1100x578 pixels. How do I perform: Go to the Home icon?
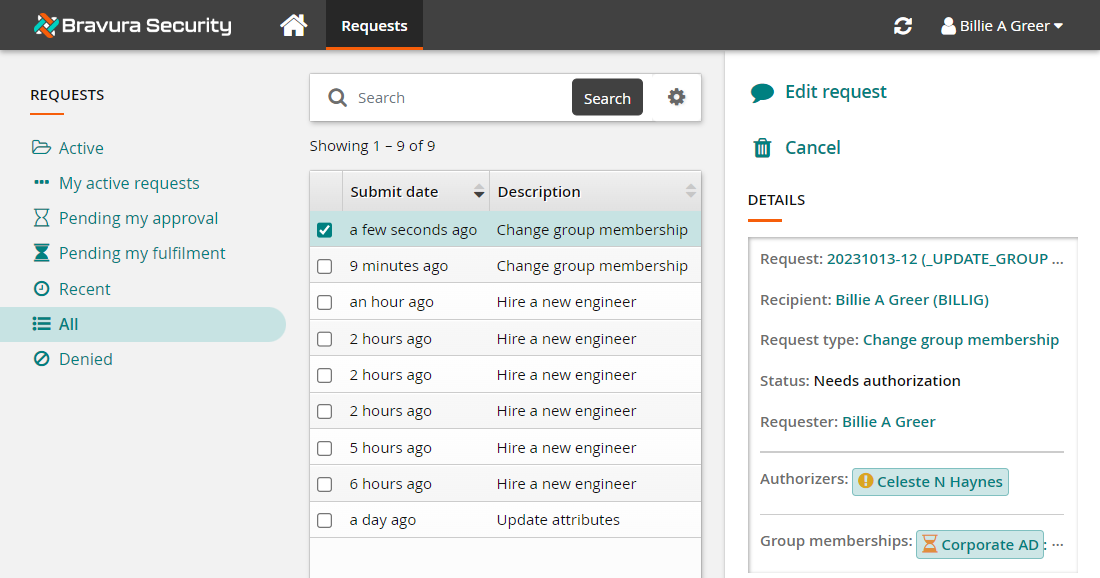click(x=293, y=25)
